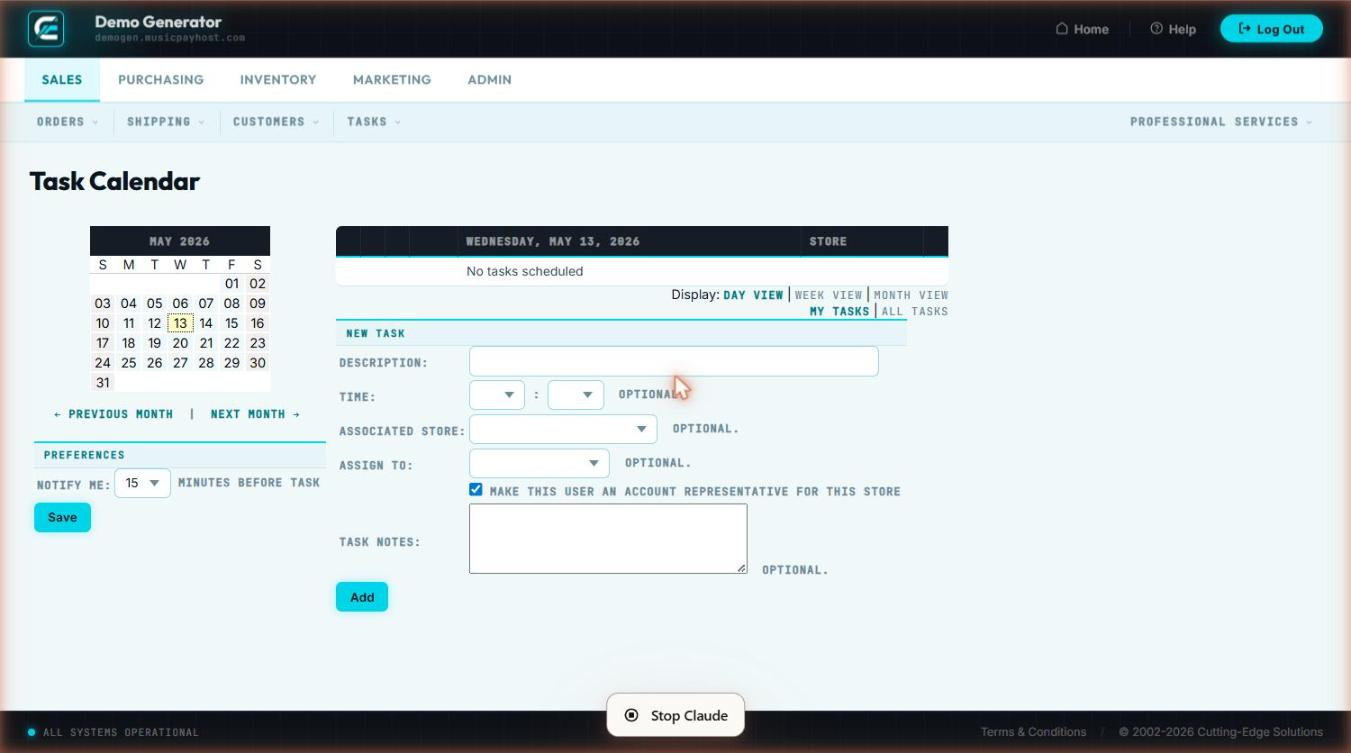Select May 01 in the calendar
1351x753 pixels.
(x=232, y=283)
